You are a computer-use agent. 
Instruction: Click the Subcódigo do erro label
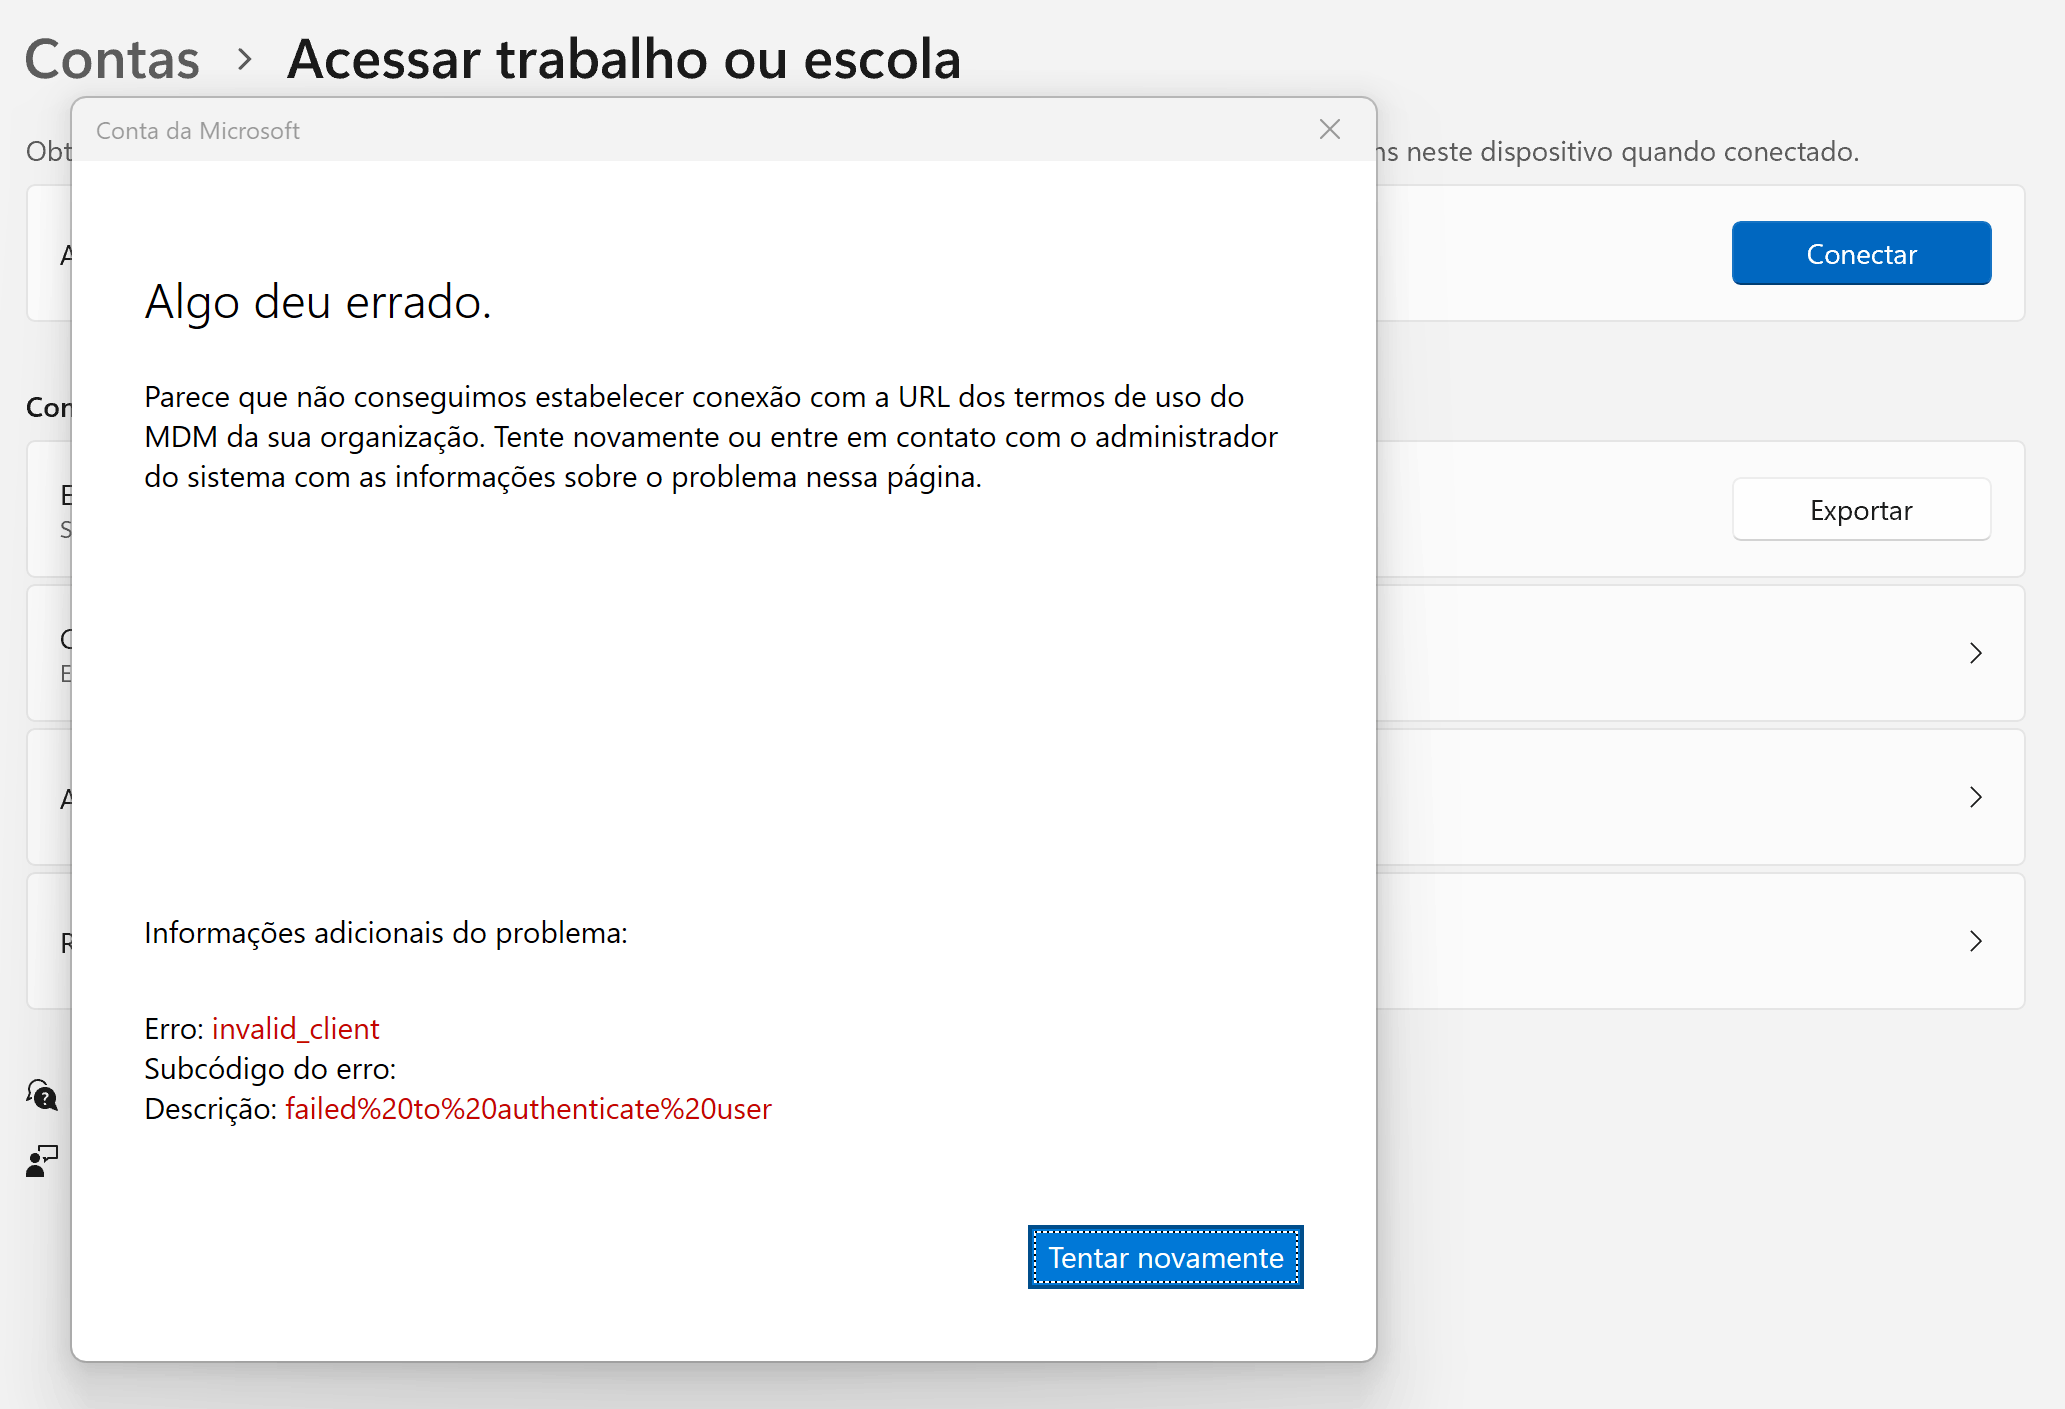point(270,1069)
